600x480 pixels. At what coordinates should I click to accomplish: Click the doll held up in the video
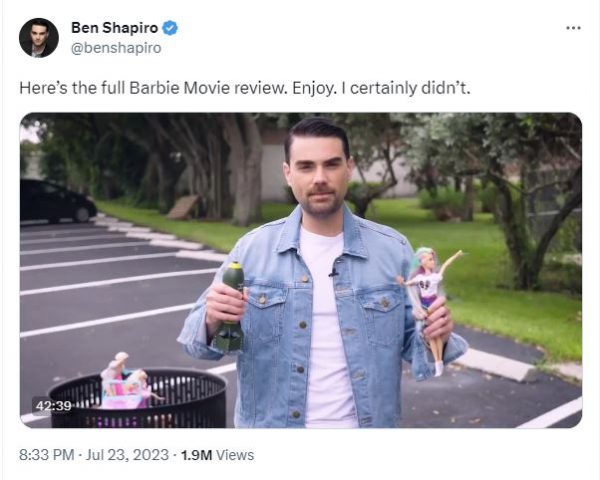pyautogui.click(x=430, y=310)
